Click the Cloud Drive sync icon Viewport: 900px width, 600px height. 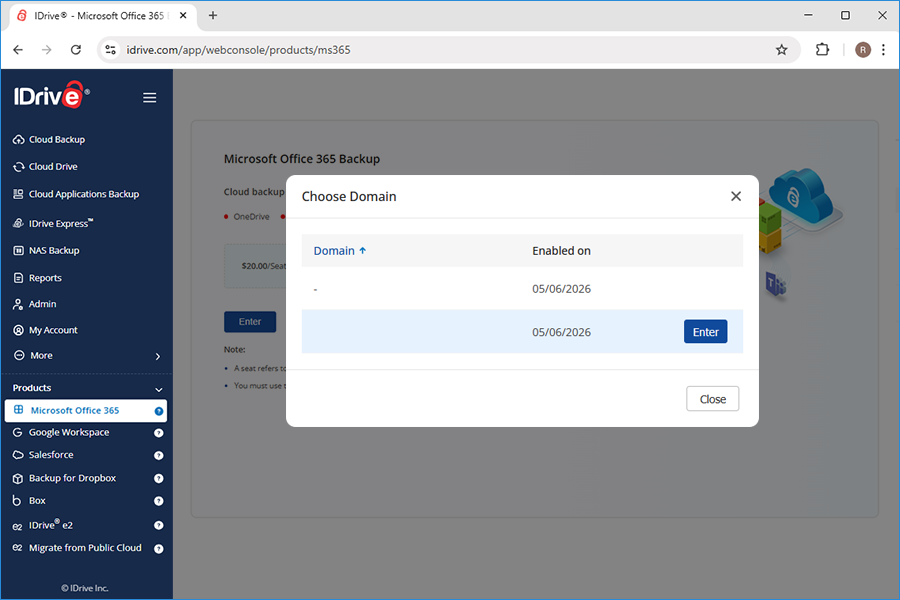coord(18,167)
